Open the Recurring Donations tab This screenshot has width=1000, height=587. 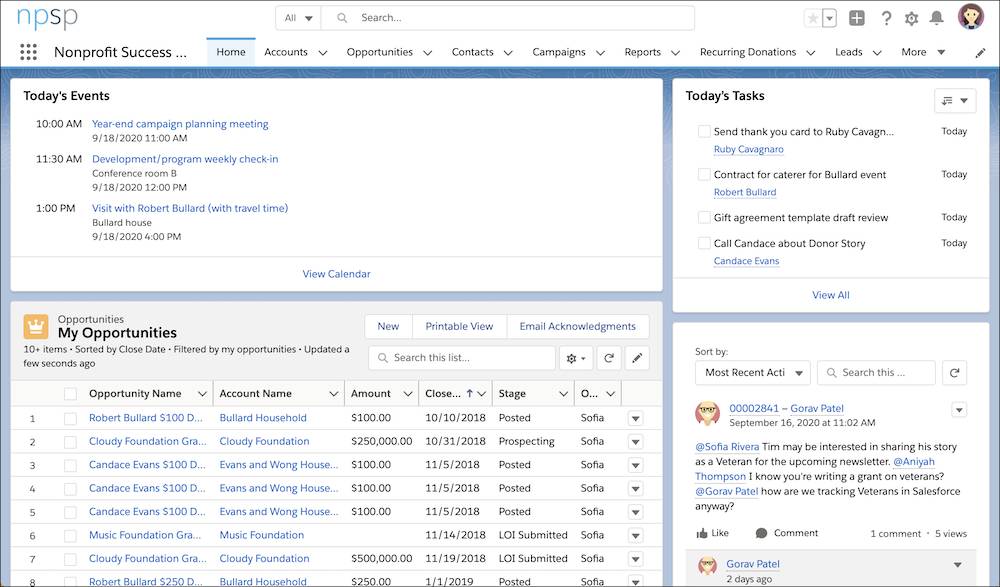tap(747, 52)
